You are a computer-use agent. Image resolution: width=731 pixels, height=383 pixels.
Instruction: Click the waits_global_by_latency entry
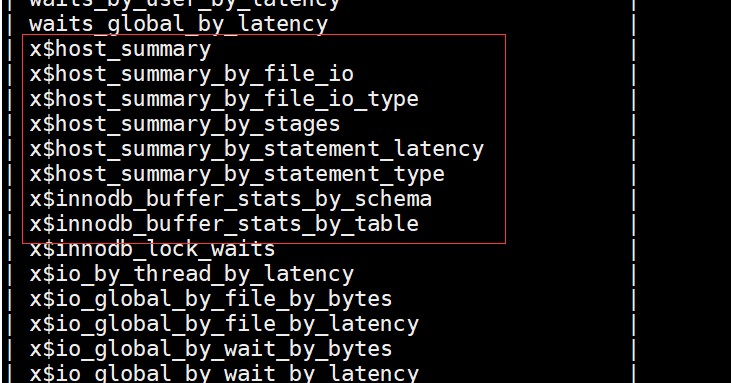point(179,24)
